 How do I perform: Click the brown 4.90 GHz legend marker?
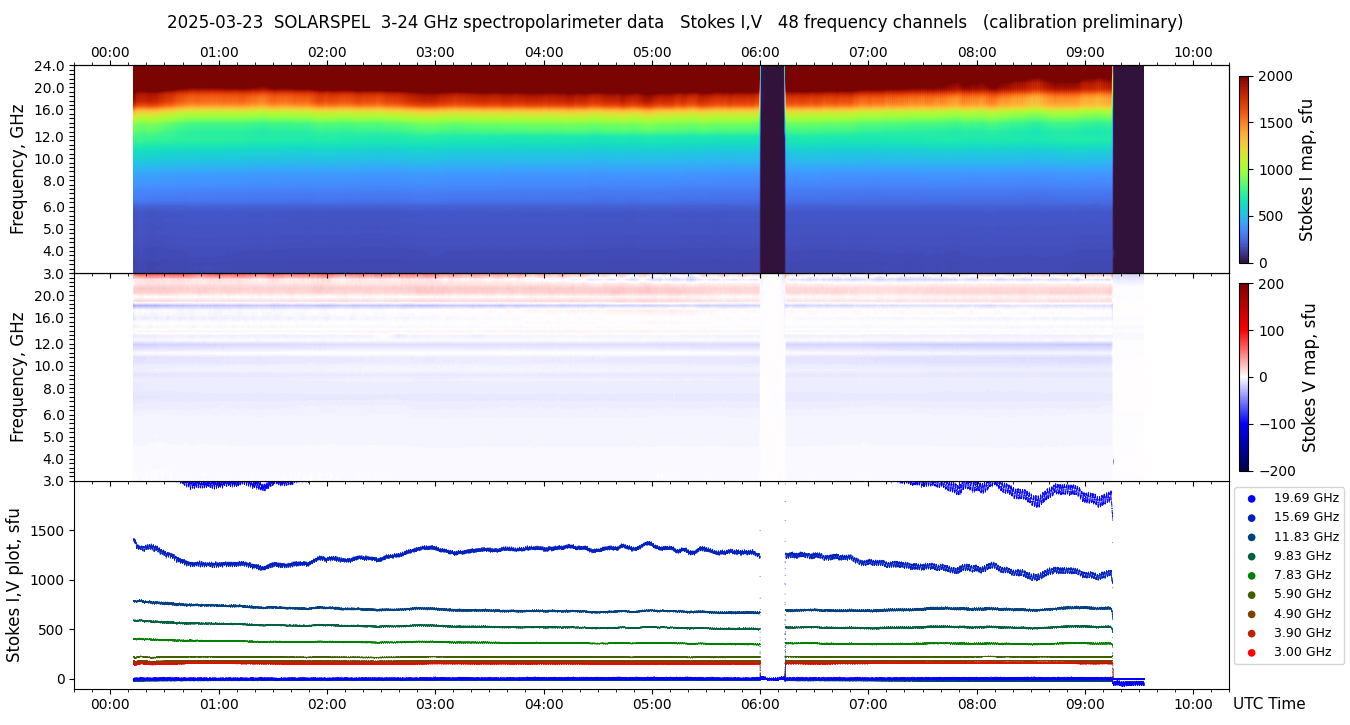point(1251,614)
